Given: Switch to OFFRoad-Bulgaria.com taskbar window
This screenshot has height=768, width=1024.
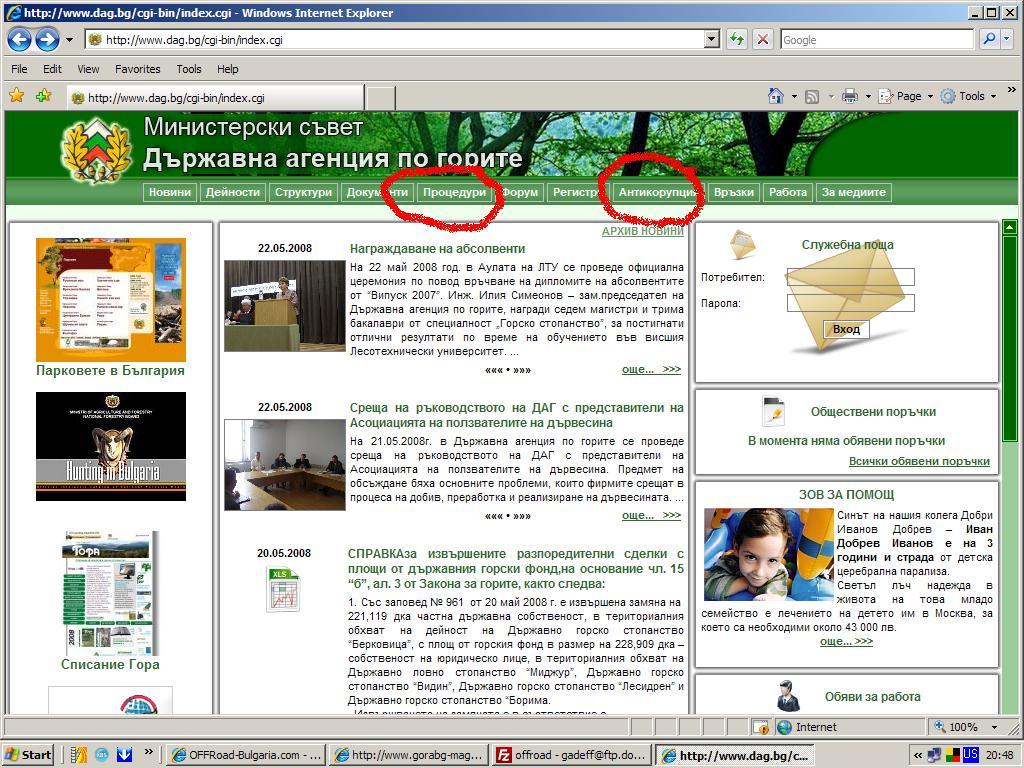Looking at the screenshot, I should [x=246, y=755].
